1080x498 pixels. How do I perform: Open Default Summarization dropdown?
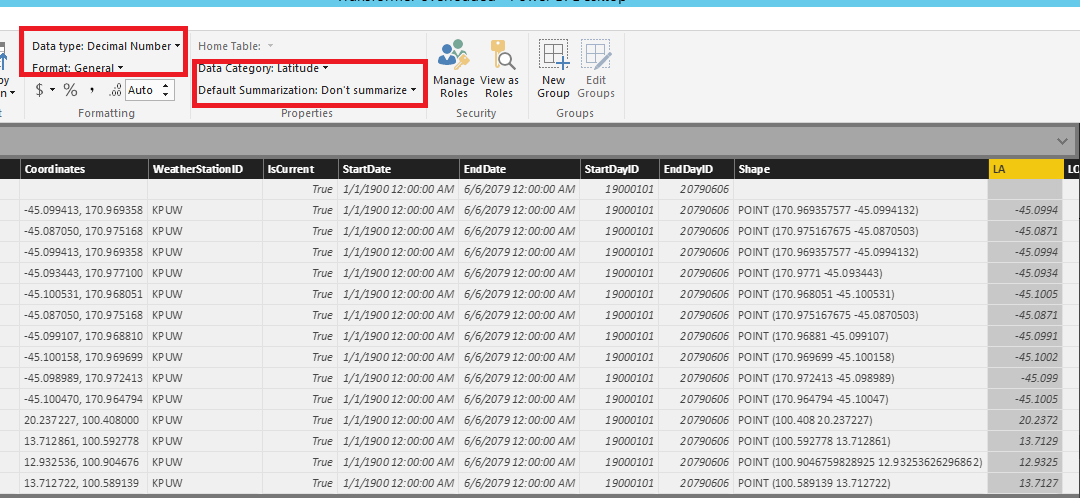click(307, 90)
